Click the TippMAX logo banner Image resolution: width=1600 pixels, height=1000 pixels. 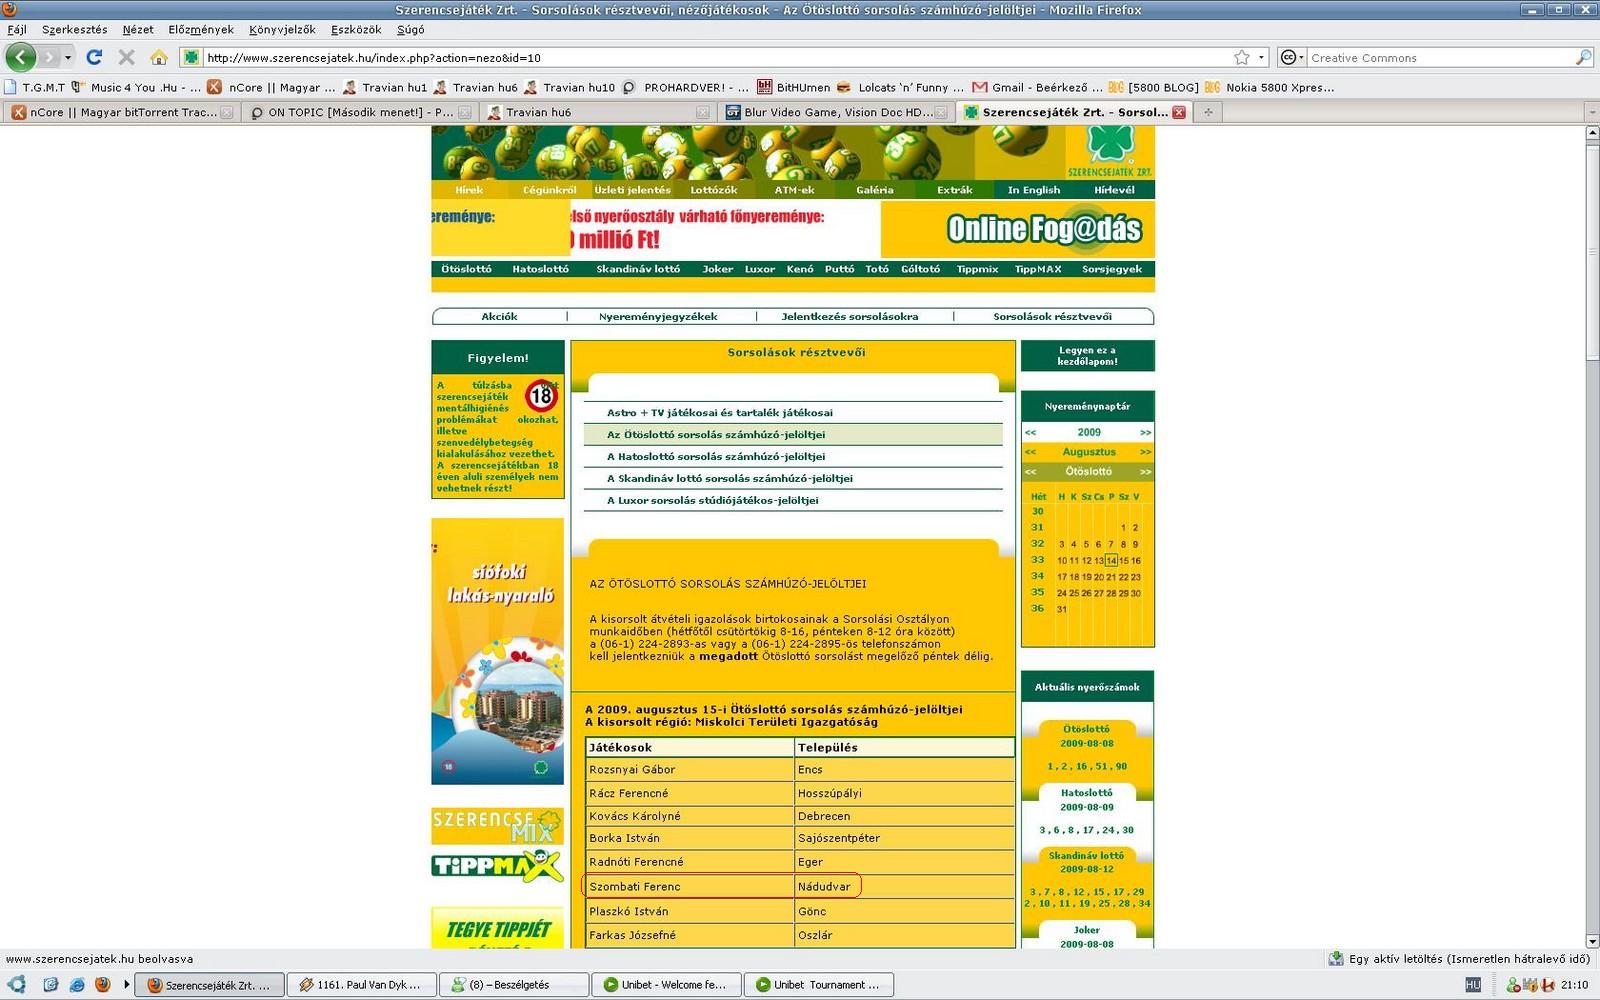(x=497, y=866)
